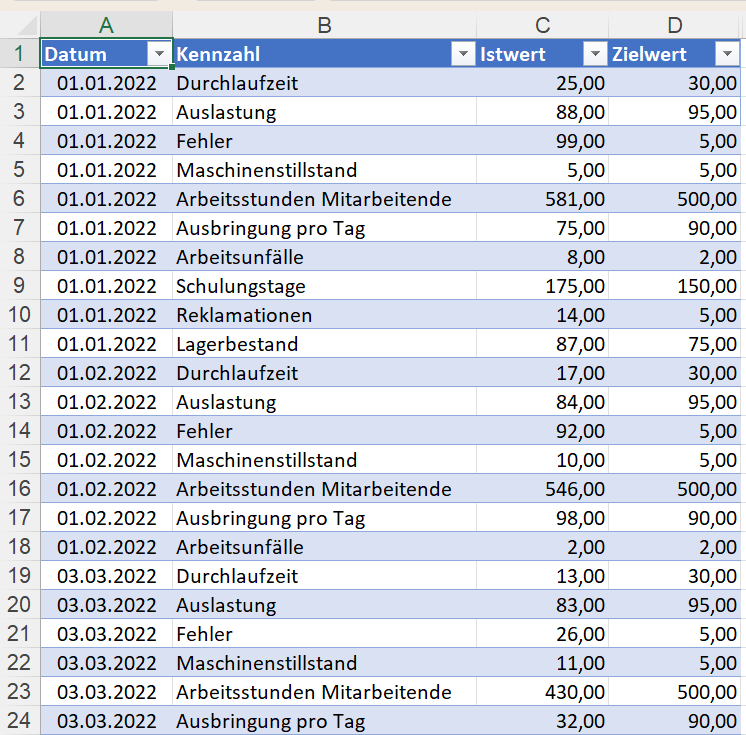Select Istwert value 14,00

click(542, 315)
